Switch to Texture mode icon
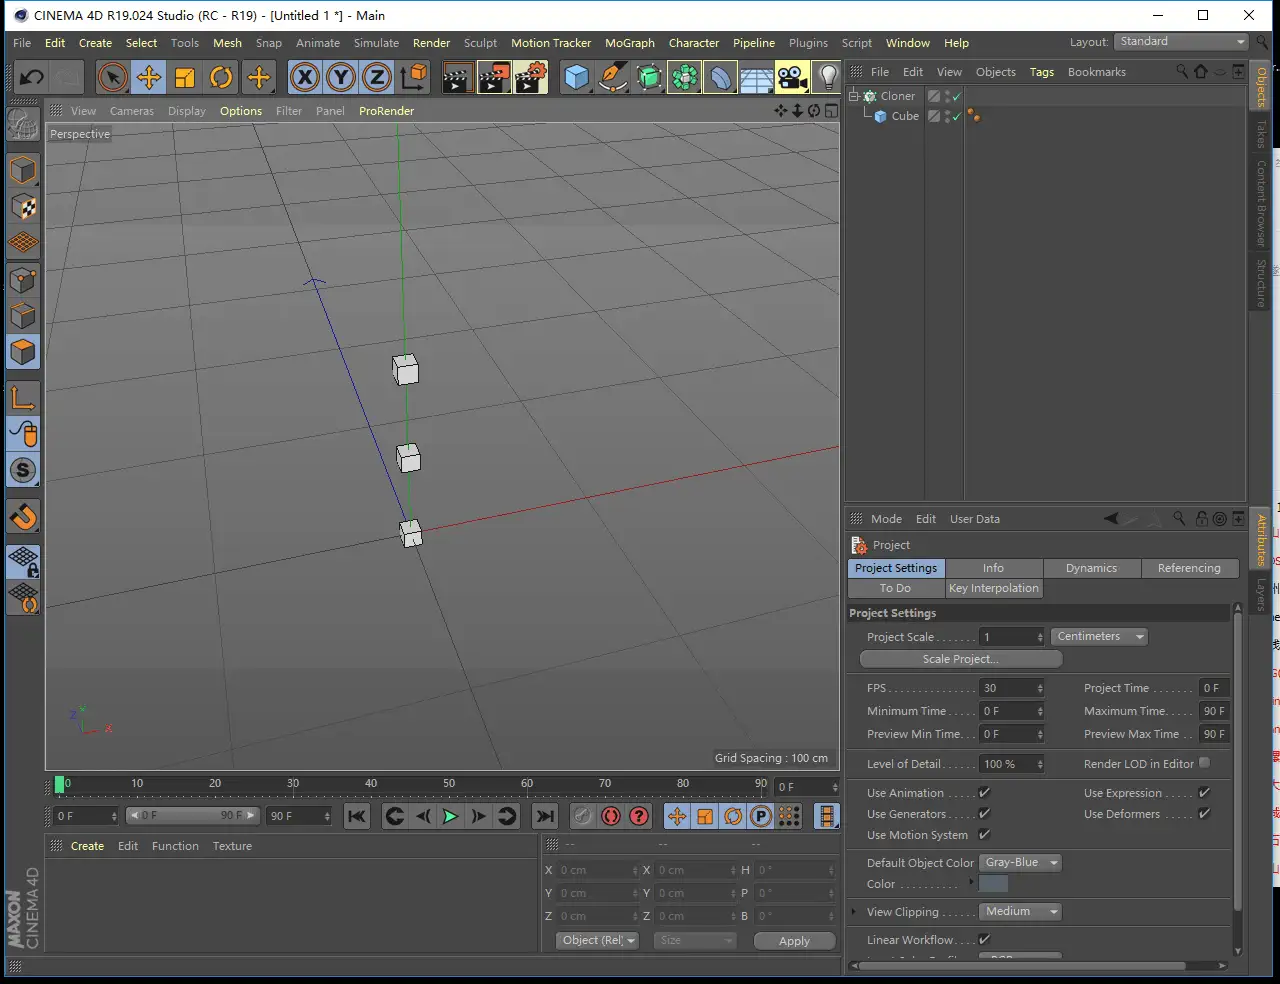The width and height of the screenshot is (1280, 984). [x=23, y=207]
